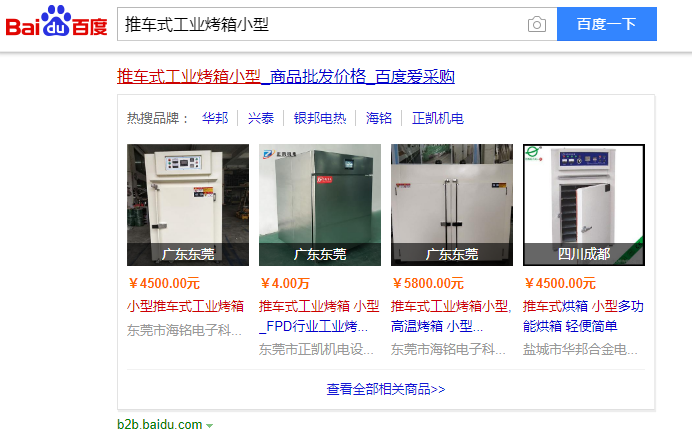Viewport: 692px width, 442px height.
Task: Click 查看全部相关商品>> link
Action: (x=386, y=389)
